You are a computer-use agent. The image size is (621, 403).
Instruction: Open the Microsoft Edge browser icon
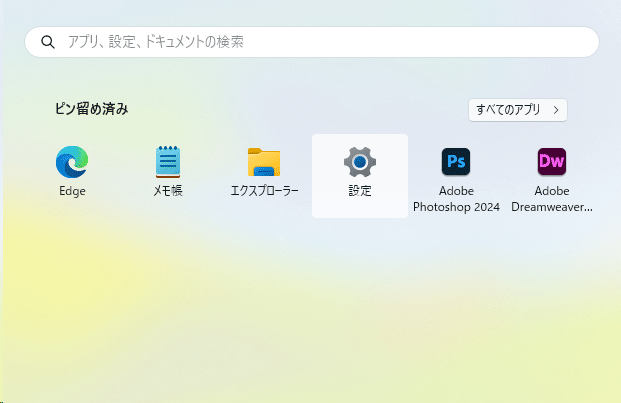72,162
